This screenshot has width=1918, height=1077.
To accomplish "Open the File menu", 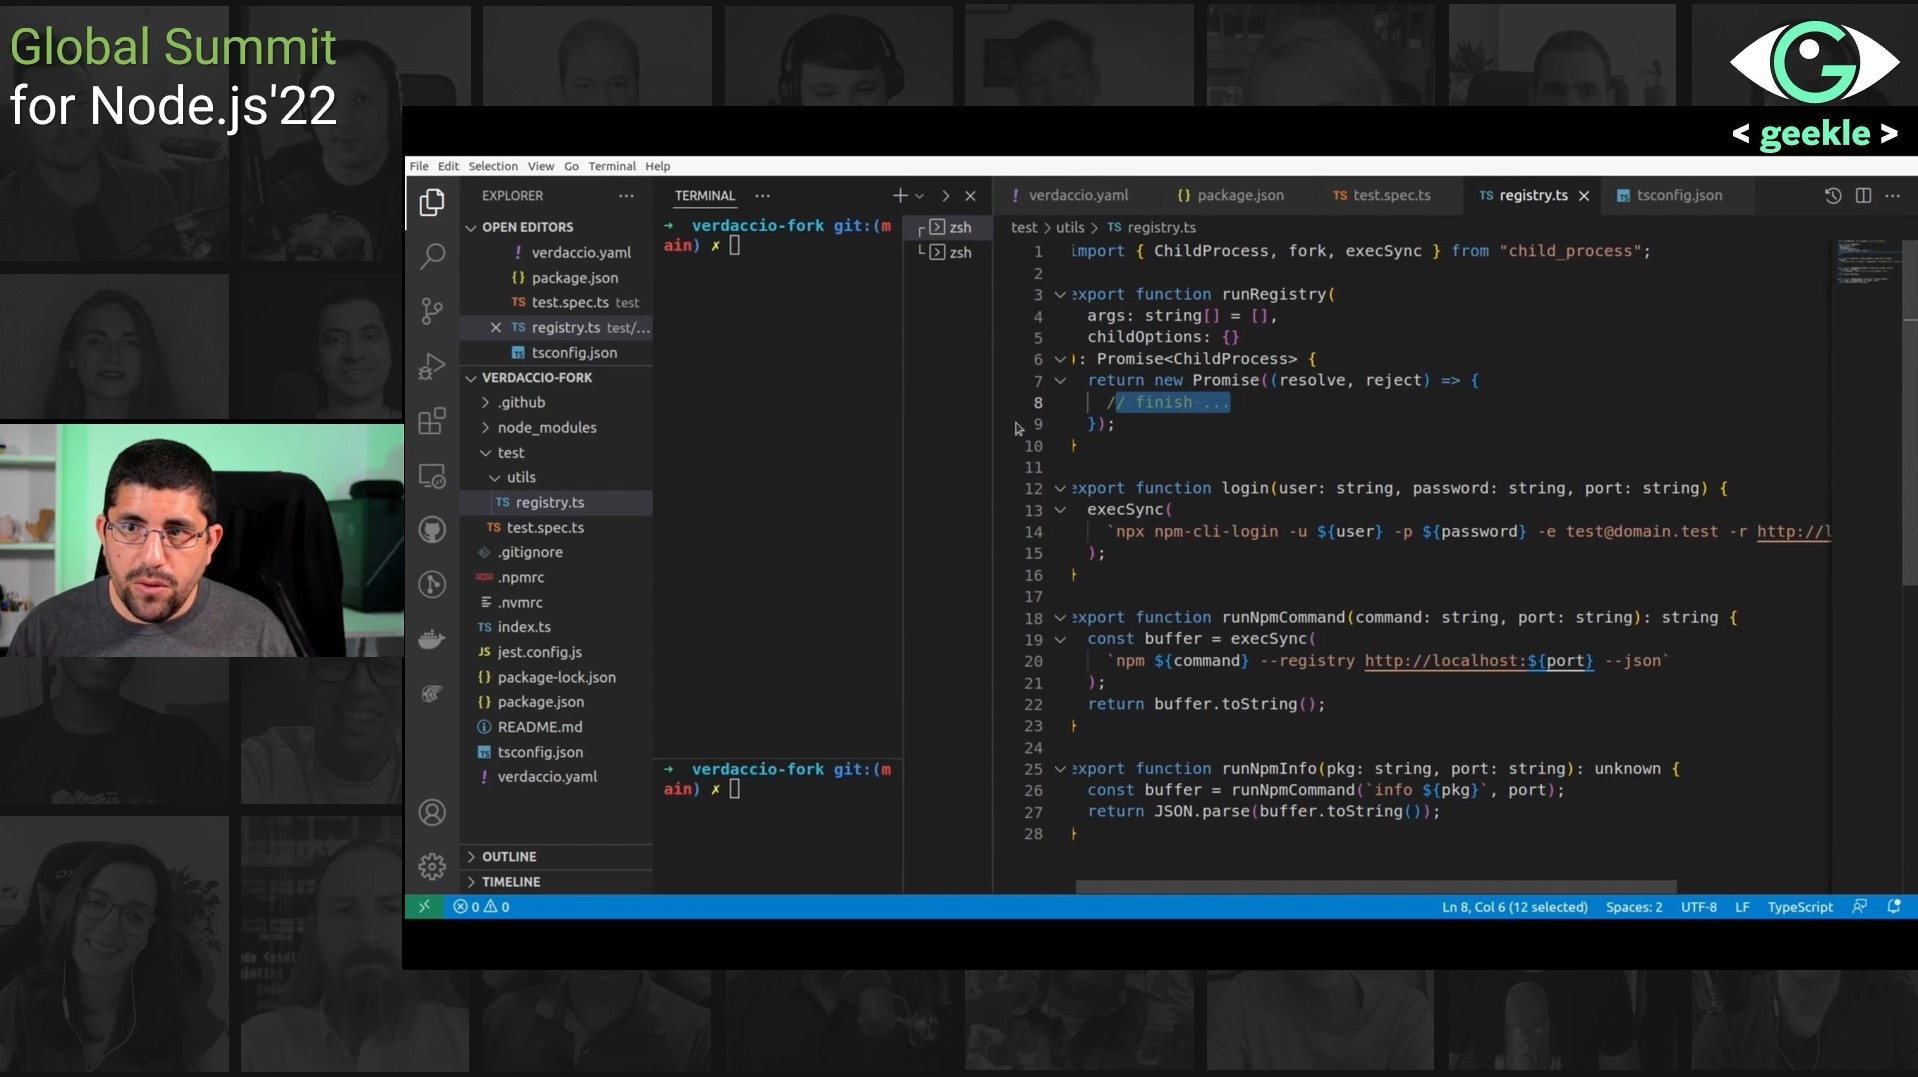I will (x=419, y=166).
